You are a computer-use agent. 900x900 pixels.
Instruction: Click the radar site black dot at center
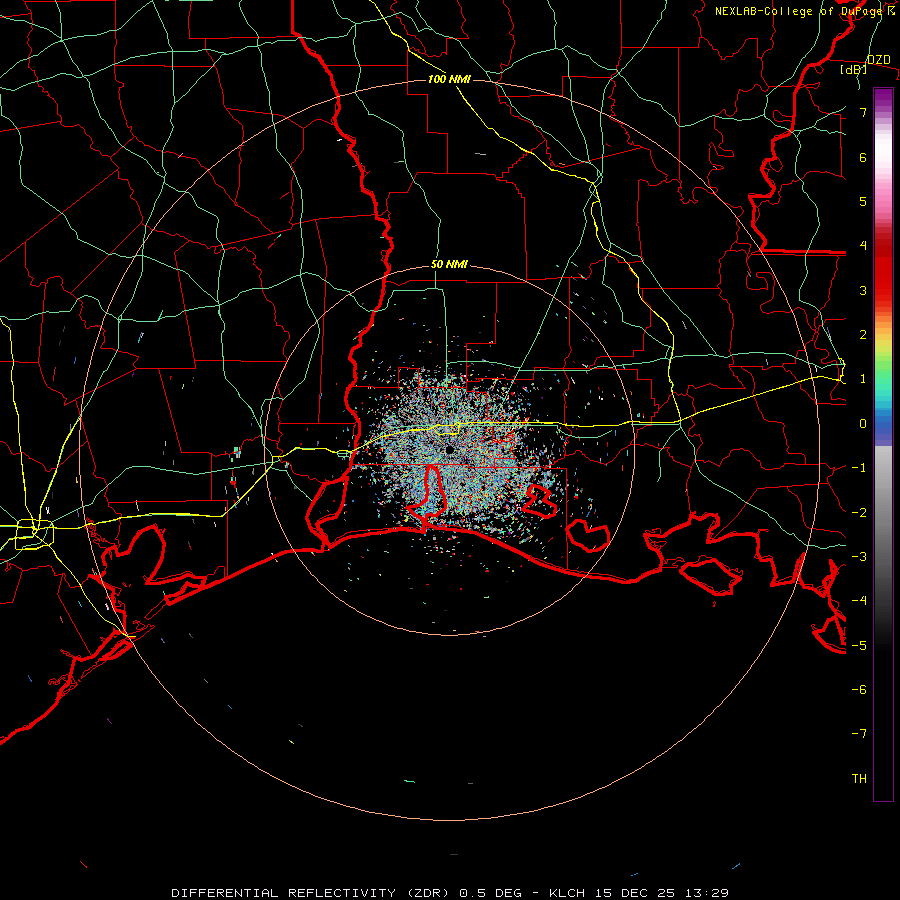(x=449, y=450)
